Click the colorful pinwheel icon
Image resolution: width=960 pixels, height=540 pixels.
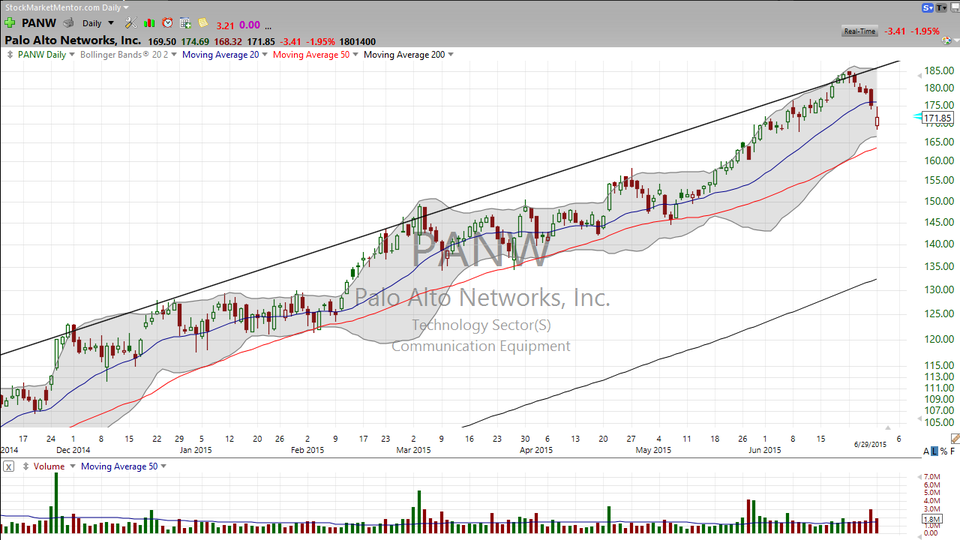coord(947,40)
